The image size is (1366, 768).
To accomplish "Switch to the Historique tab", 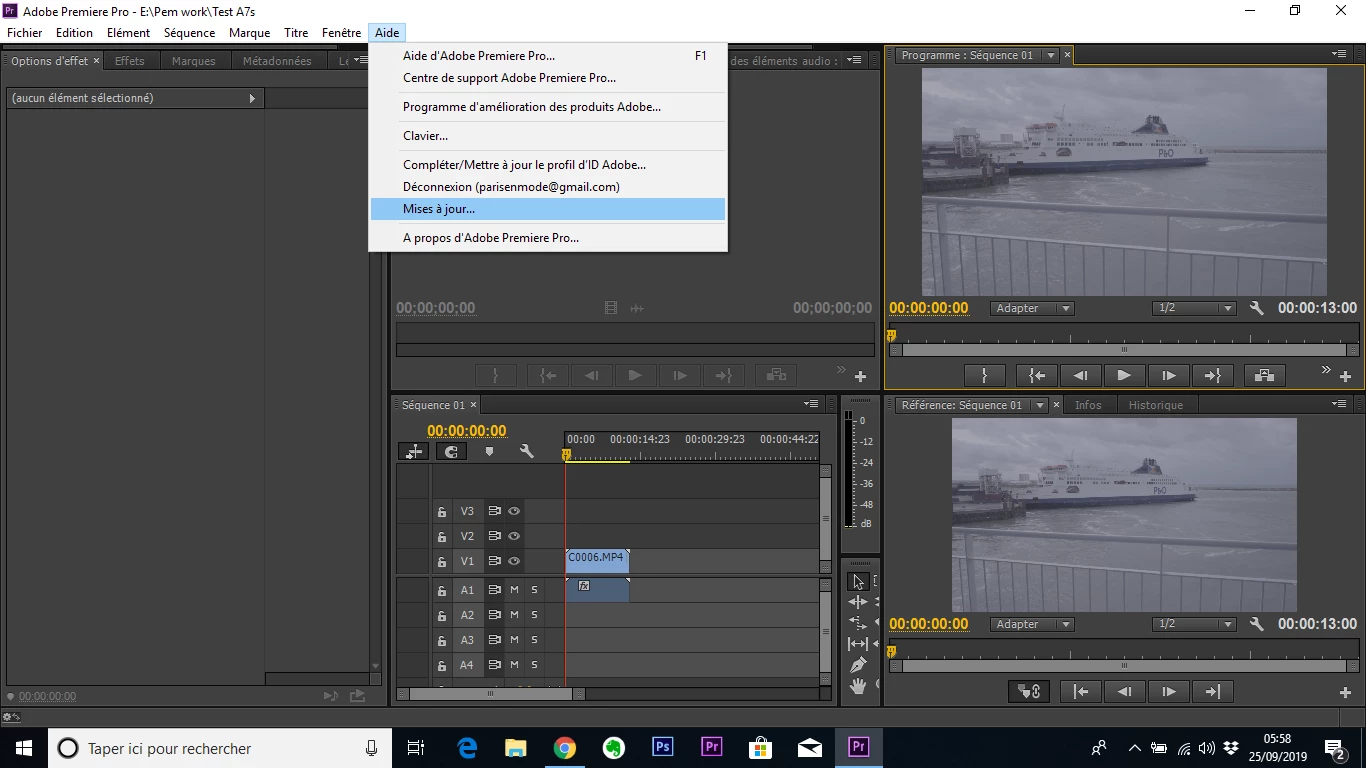I will (x=1156, y=405).
